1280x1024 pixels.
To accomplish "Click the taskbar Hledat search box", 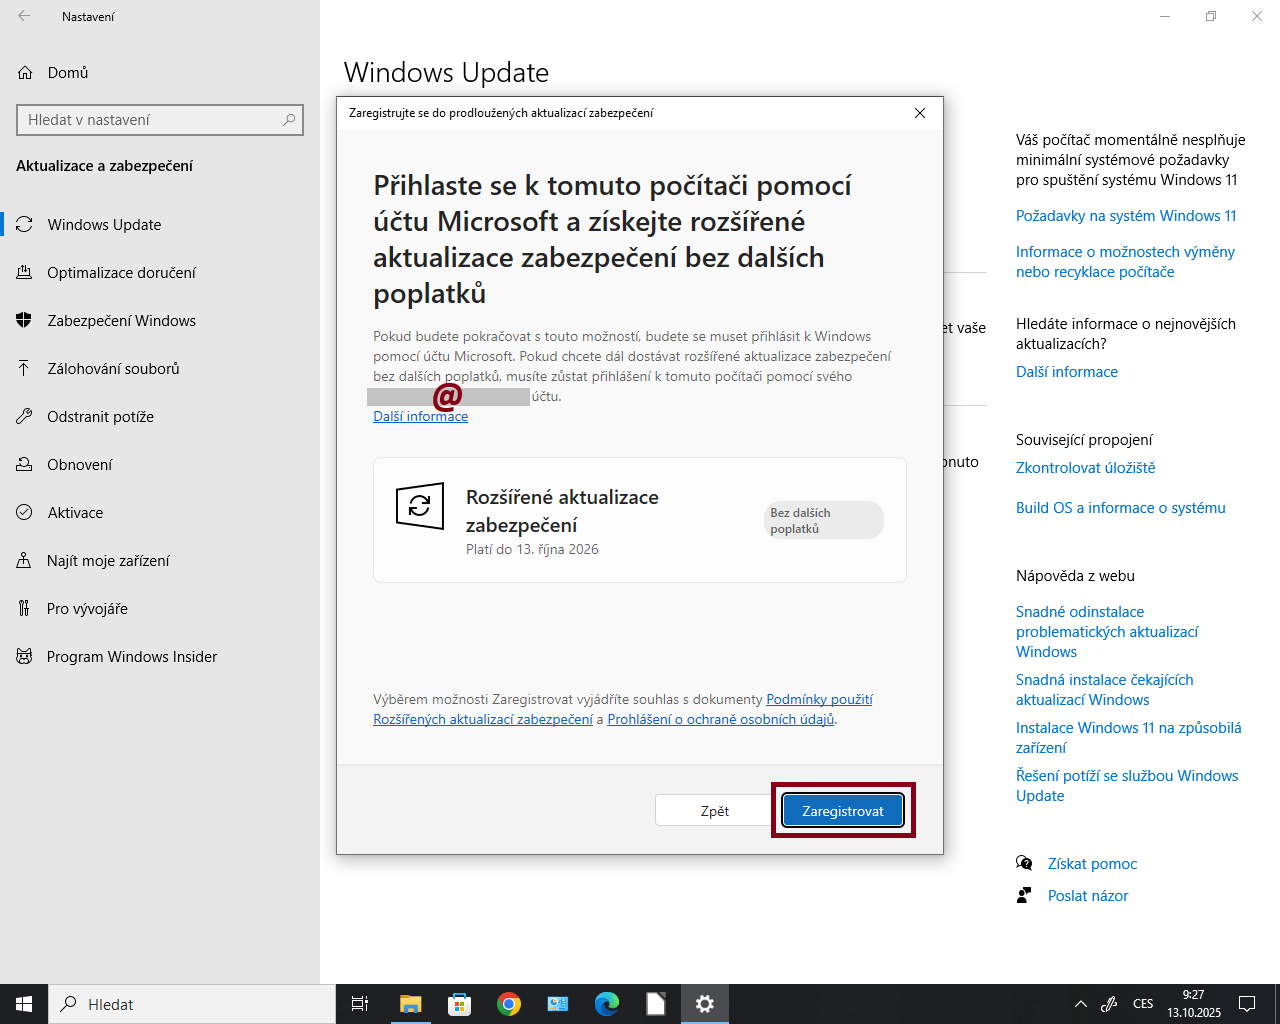I will pyautogui.click(x=192, y=1004).
